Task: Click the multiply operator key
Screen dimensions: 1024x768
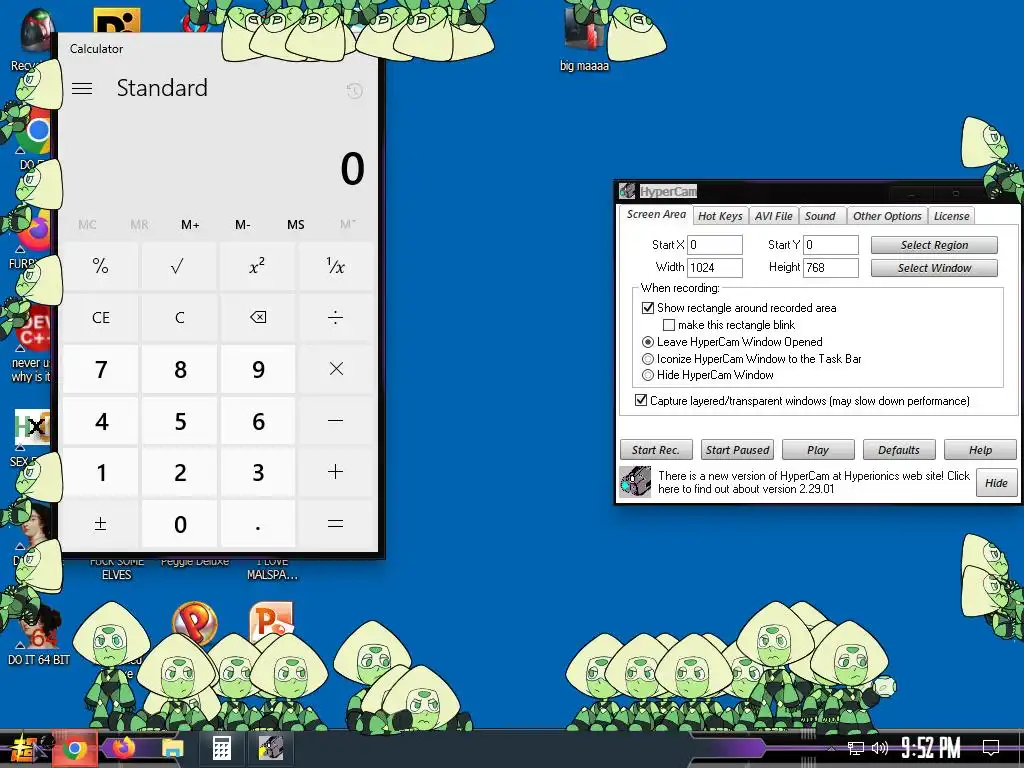Action: [336, 369]
